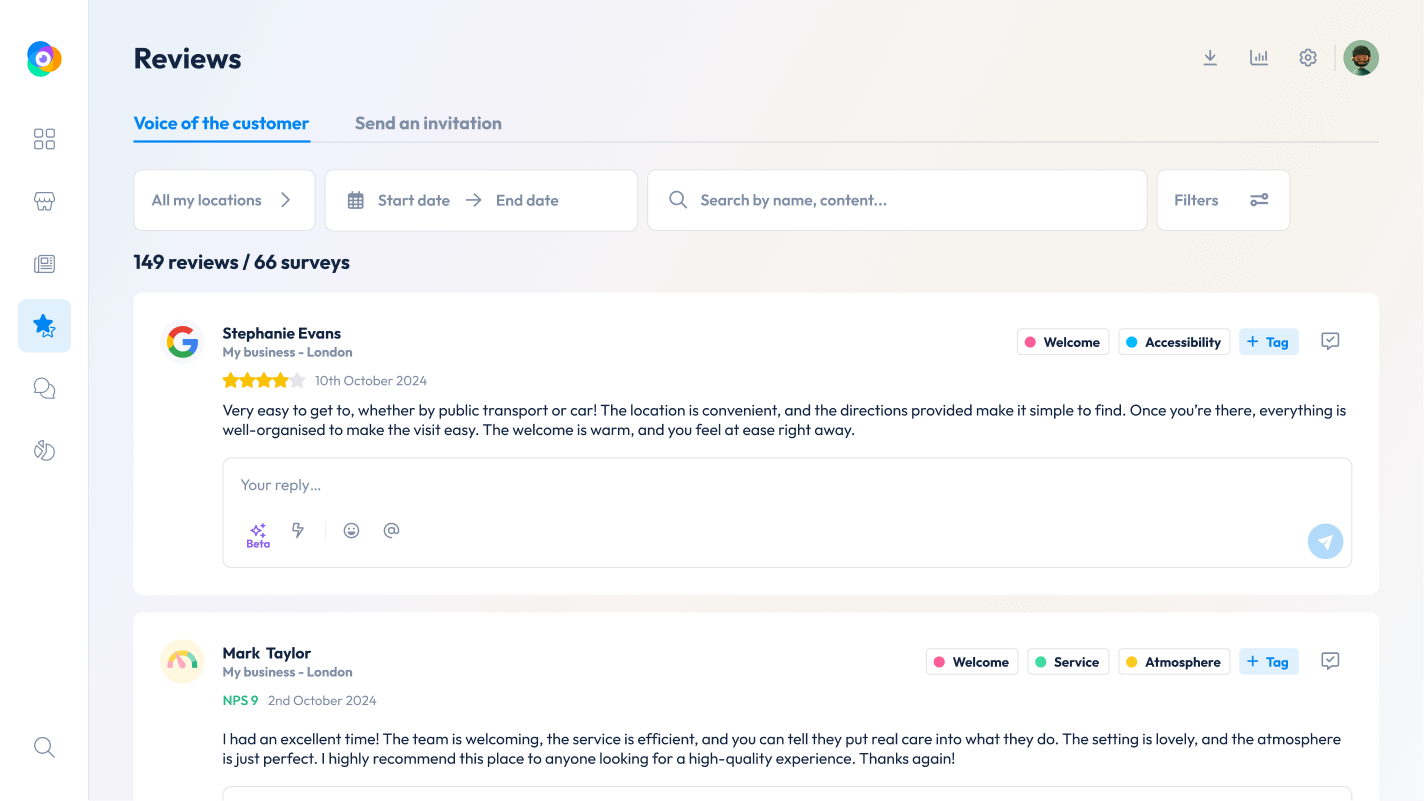Click the 10th October 2024 date

(371, 380)
